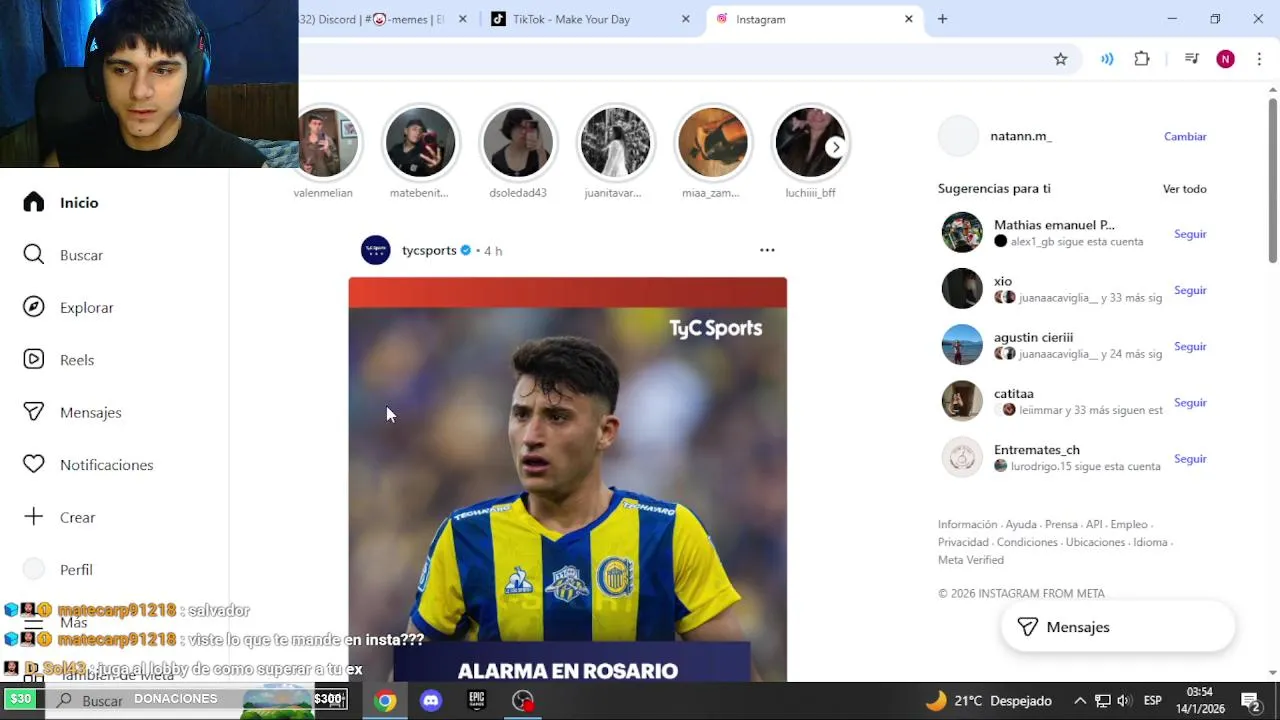The image size is (1280, 720).
Task: Click the Crear plus icon
Action: [34, 517]
